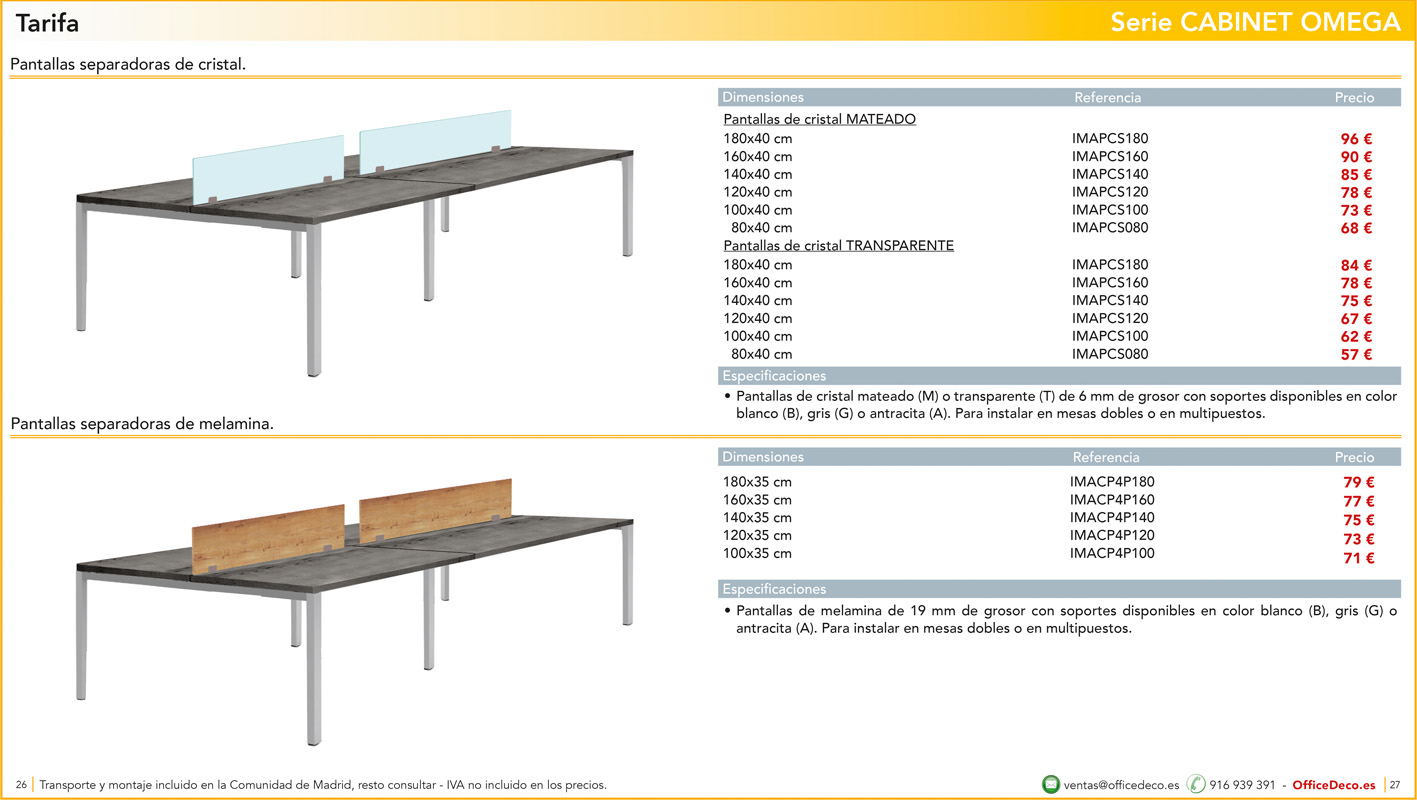Click the price "90 €"
This screenshot has height=800, width=1417.
click(x=1356, y=157)
